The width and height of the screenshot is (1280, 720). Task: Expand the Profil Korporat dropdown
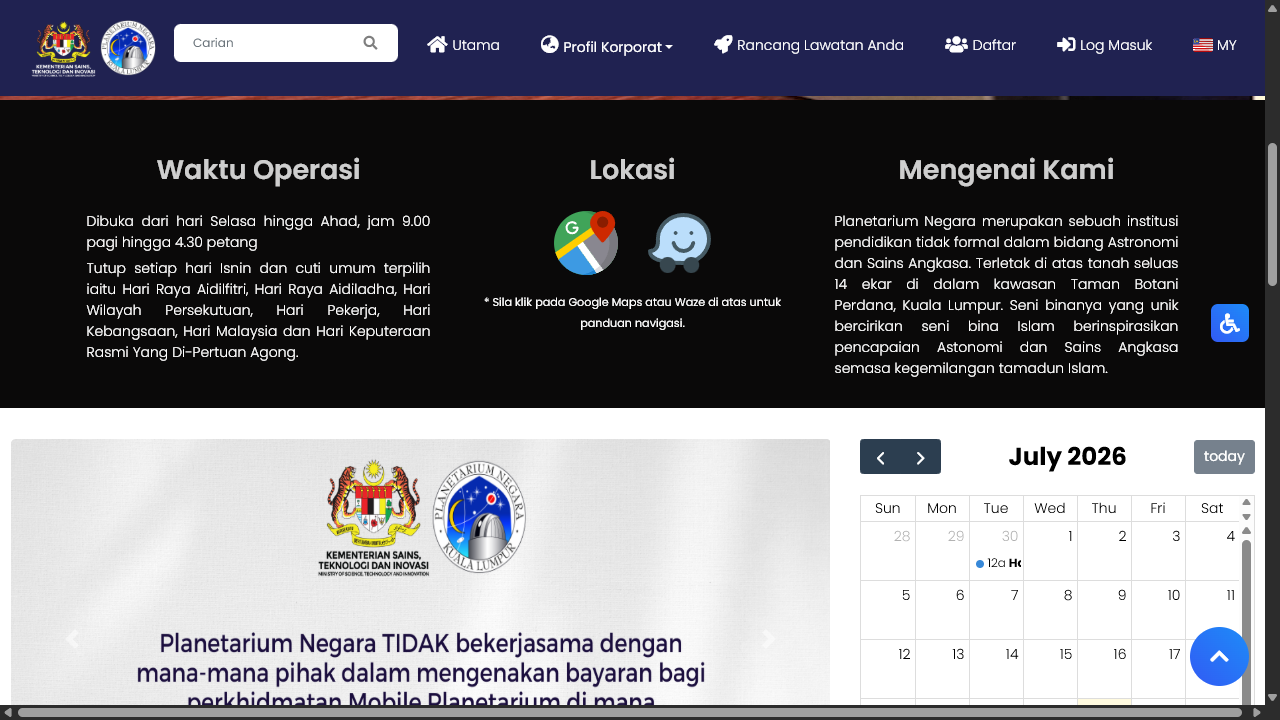(x=607, y=46)
